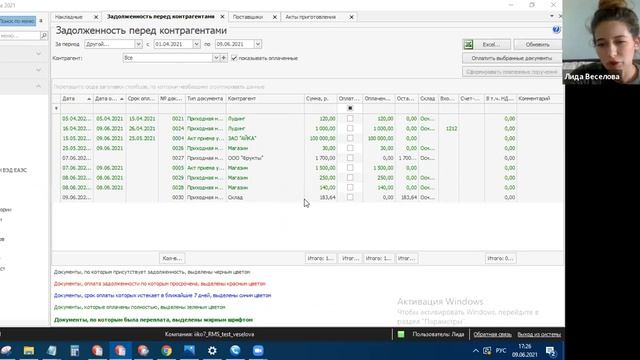Switch to the Накладные tab

tap(69, 17)
